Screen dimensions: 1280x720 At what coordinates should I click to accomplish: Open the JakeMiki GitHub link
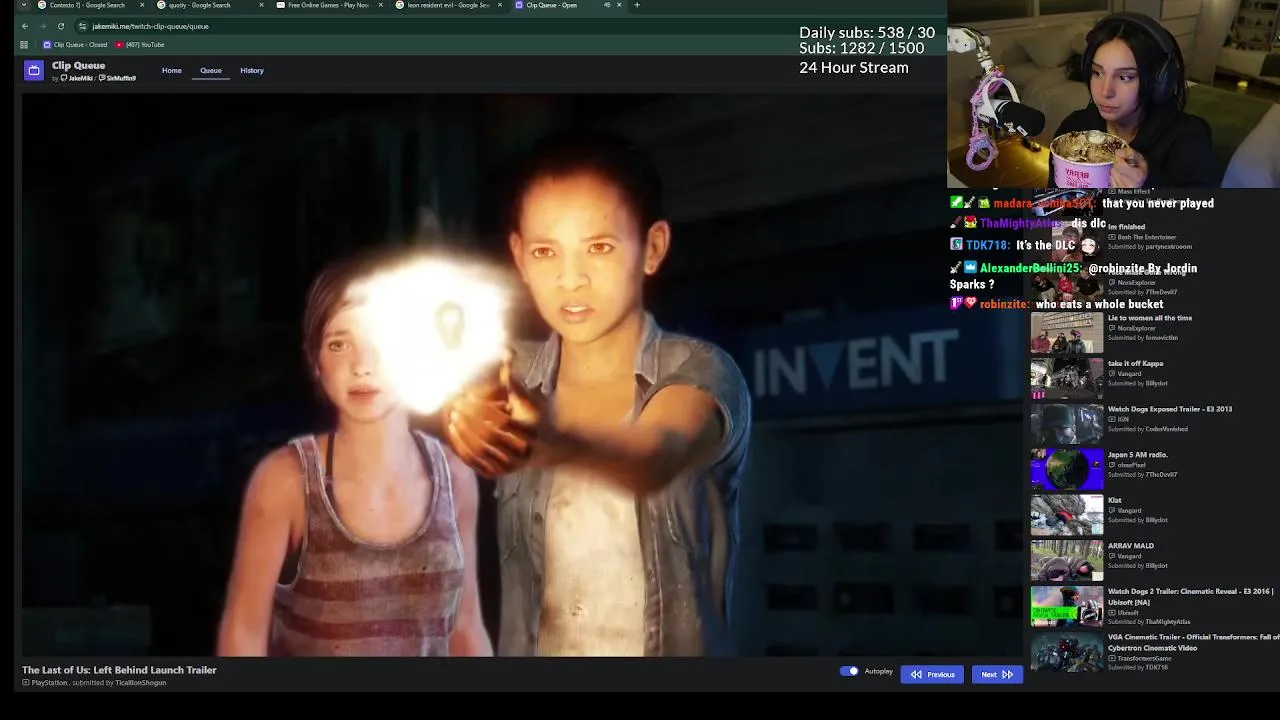click(75, 78)
